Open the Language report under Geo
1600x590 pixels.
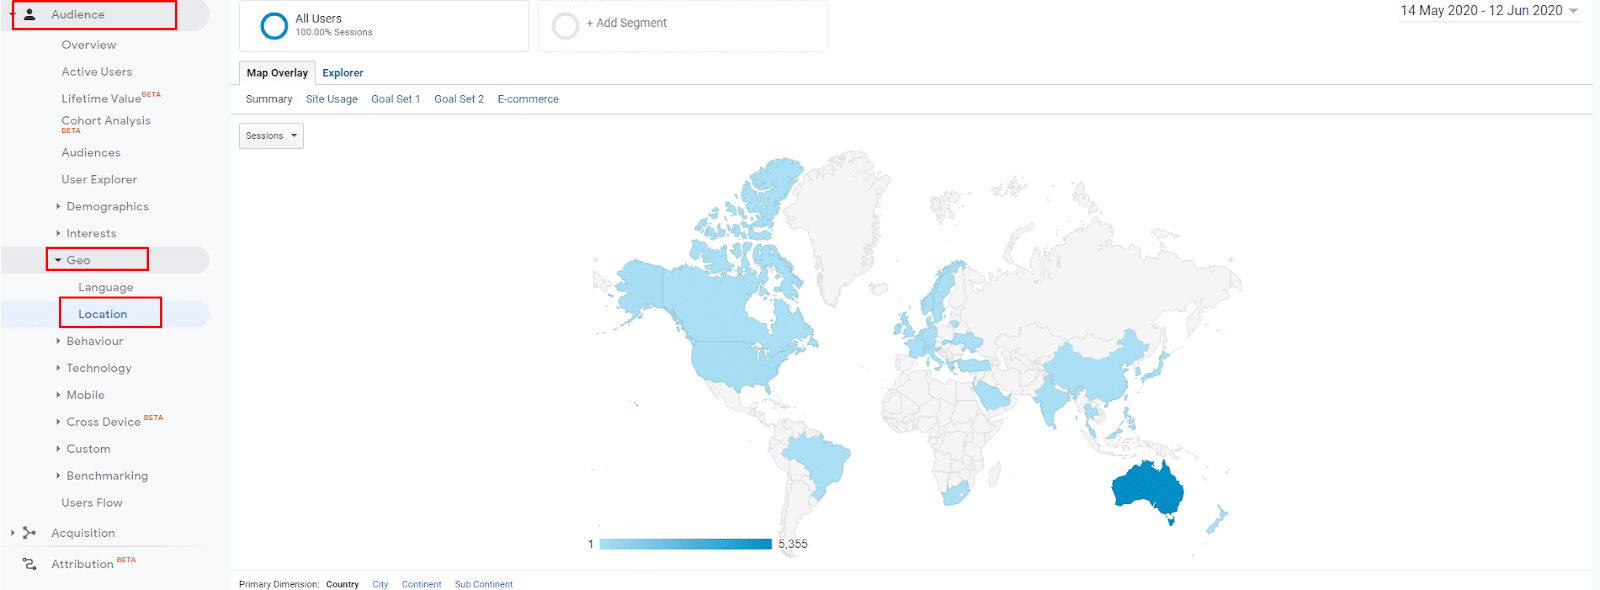105,287
